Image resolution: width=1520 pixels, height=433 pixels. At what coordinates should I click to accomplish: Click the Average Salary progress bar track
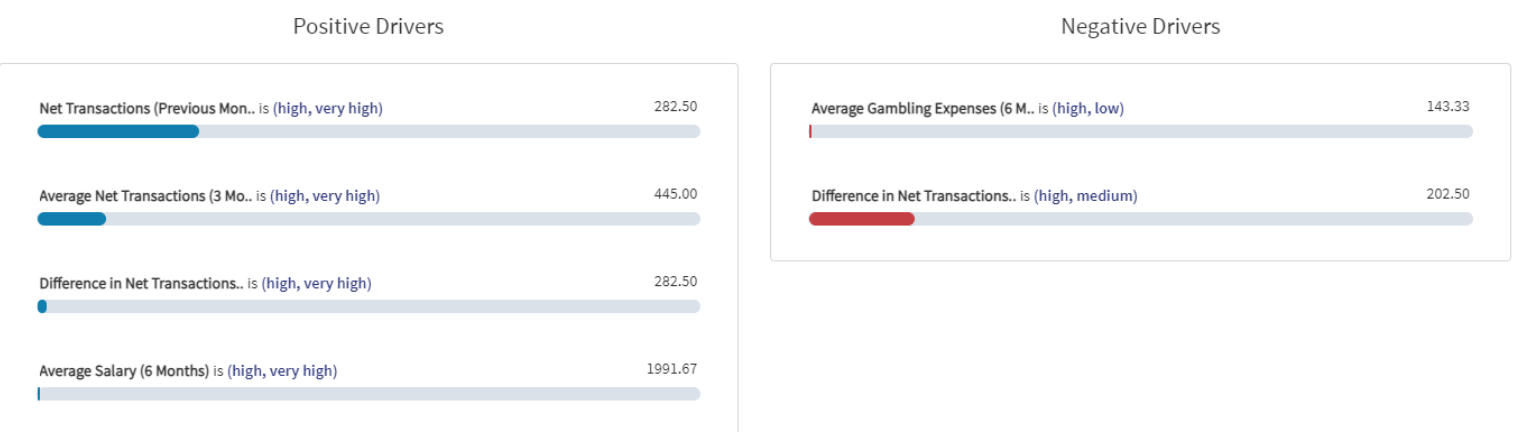point(369,394)
